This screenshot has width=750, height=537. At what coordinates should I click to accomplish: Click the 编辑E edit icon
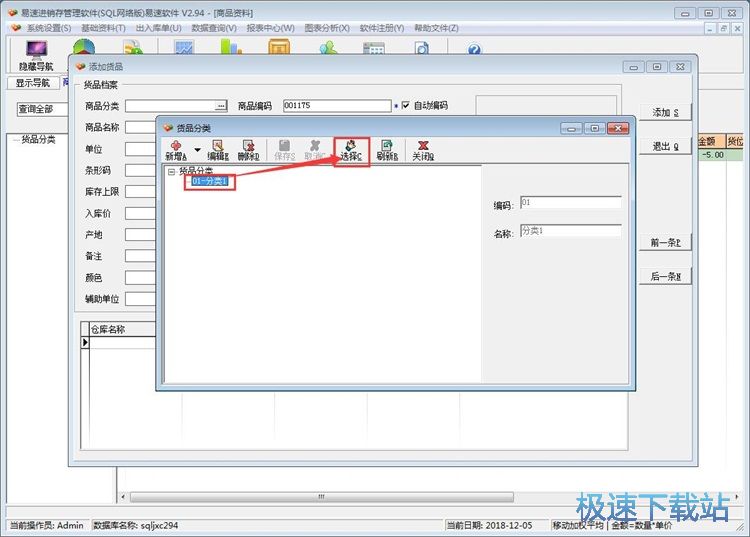coord(218,150)
